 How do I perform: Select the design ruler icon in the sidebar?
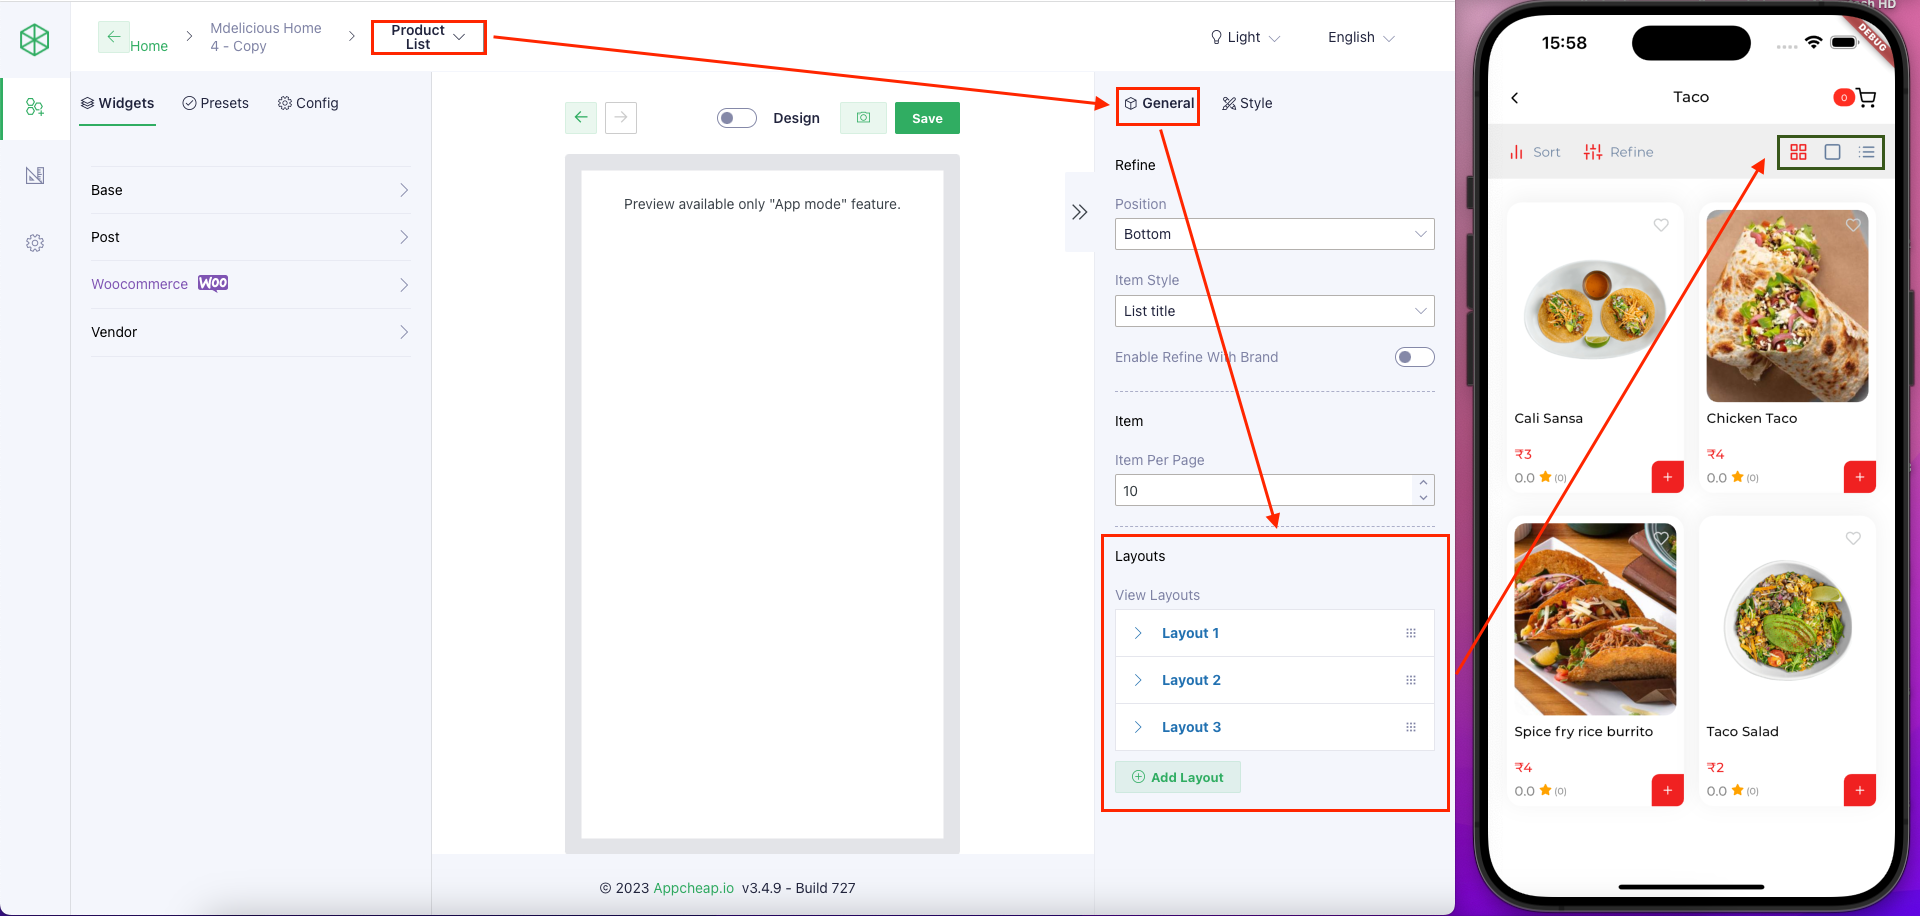click(35, 175)
